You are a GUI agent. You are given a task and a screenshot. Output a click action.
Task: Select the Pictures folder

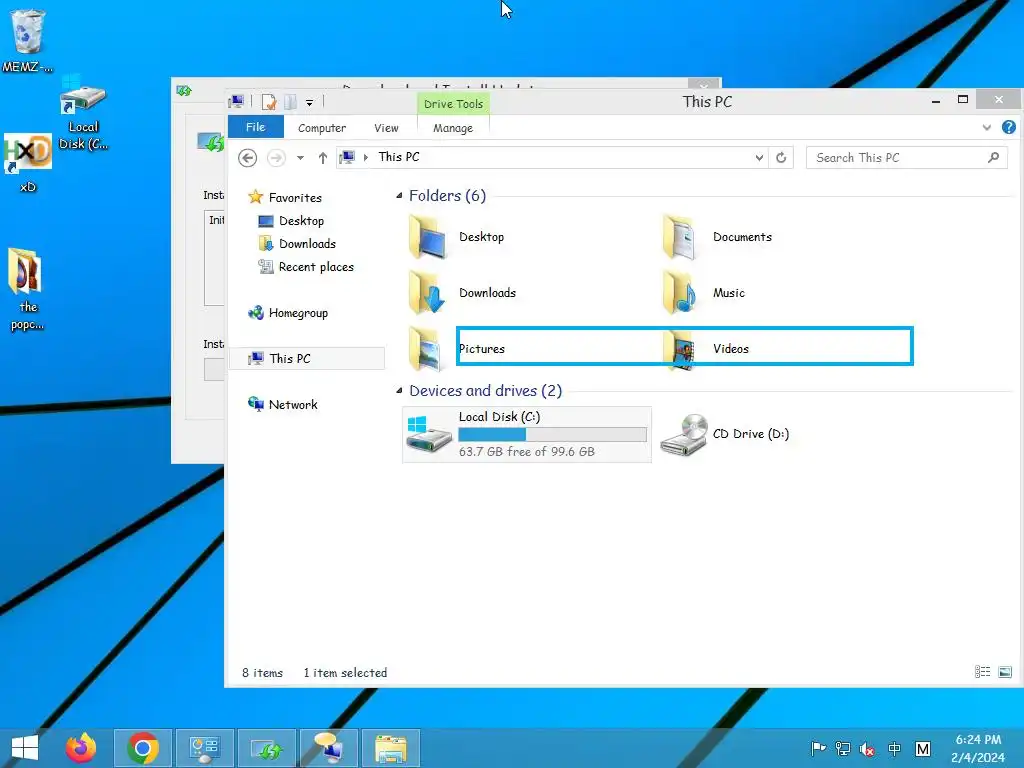[x=457, y=349]
